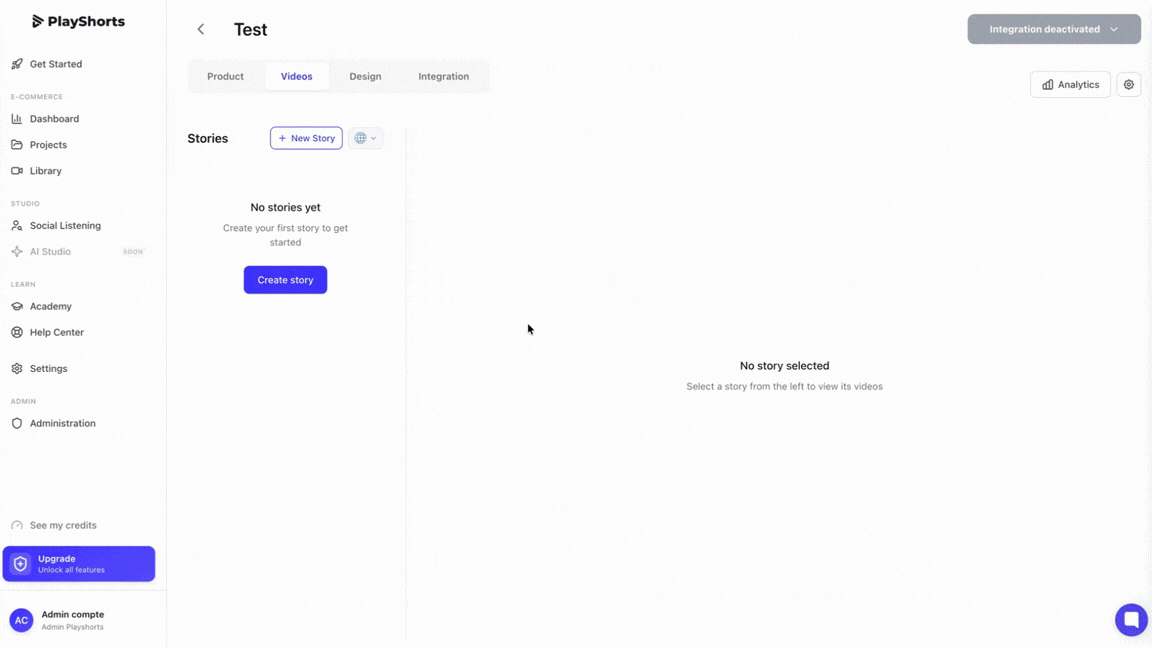Open the Integration tab

point(443,76)
